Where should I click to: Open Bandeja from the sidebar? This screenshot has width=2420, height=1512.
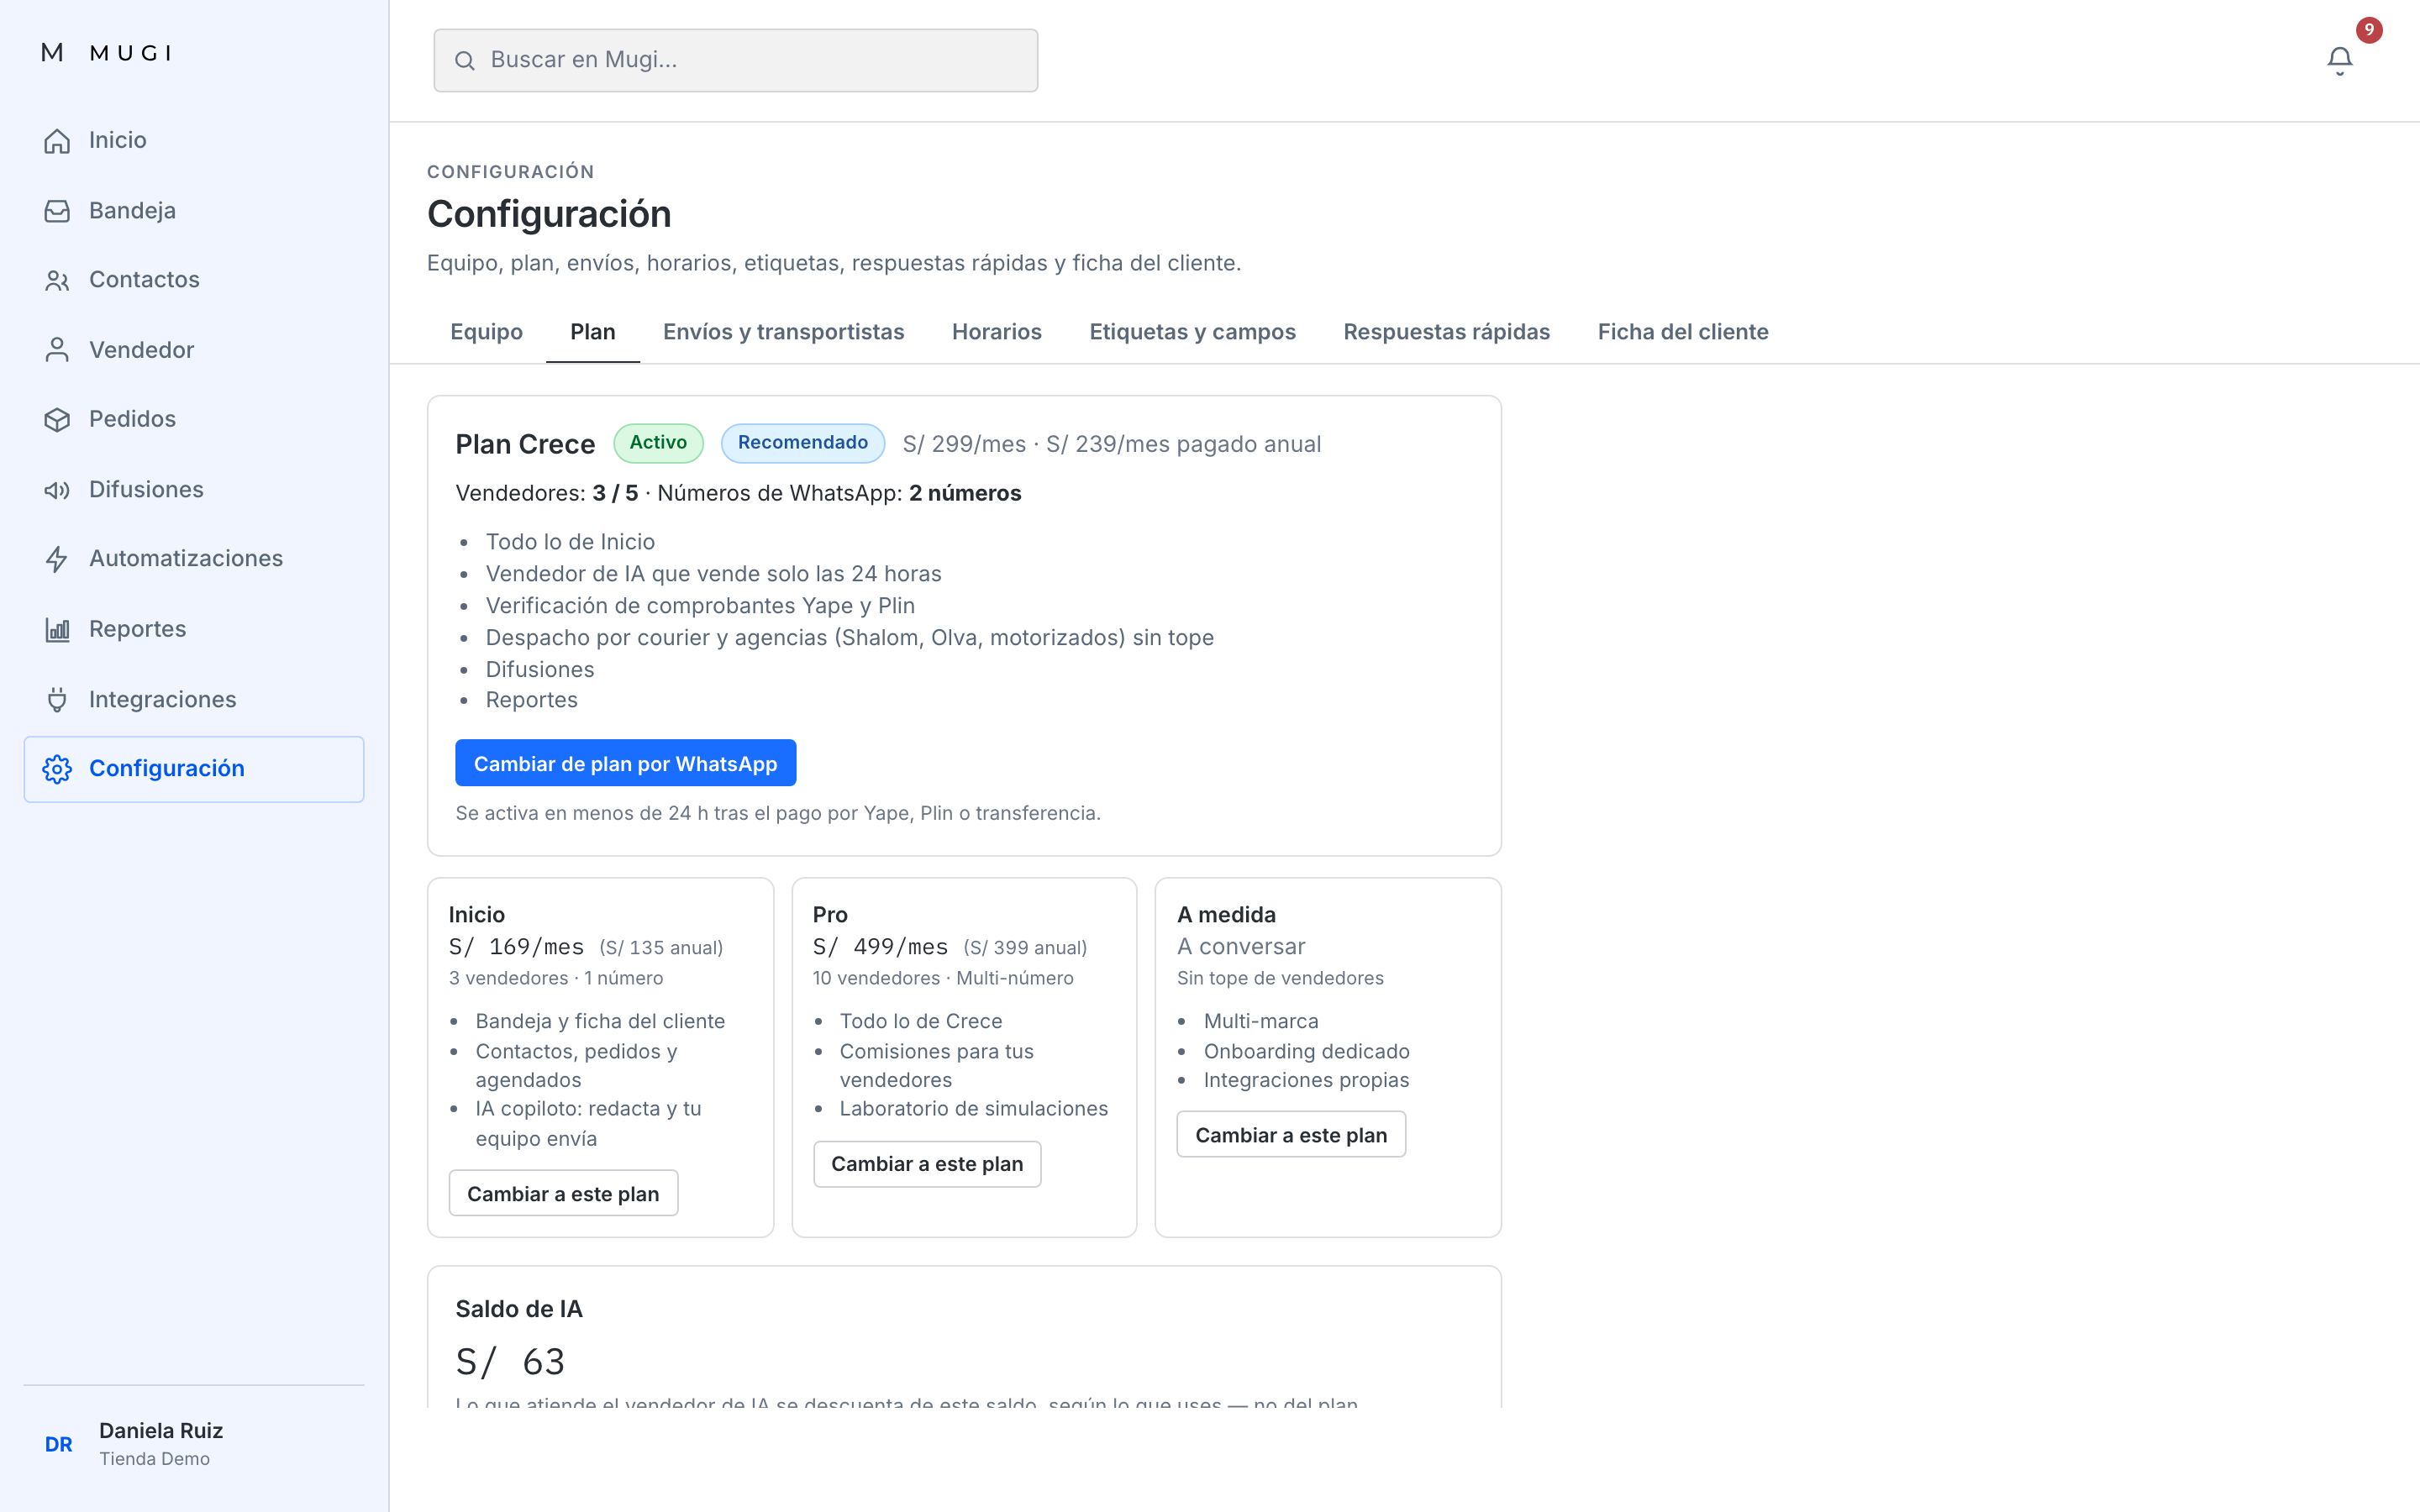(194, 211)
